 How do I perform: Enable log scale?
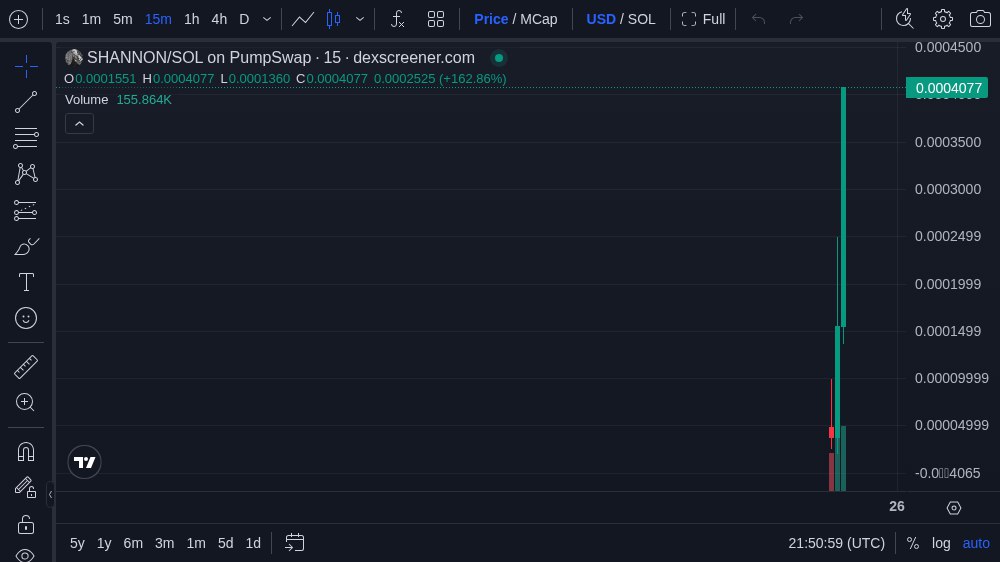click(x=941, y=543)
